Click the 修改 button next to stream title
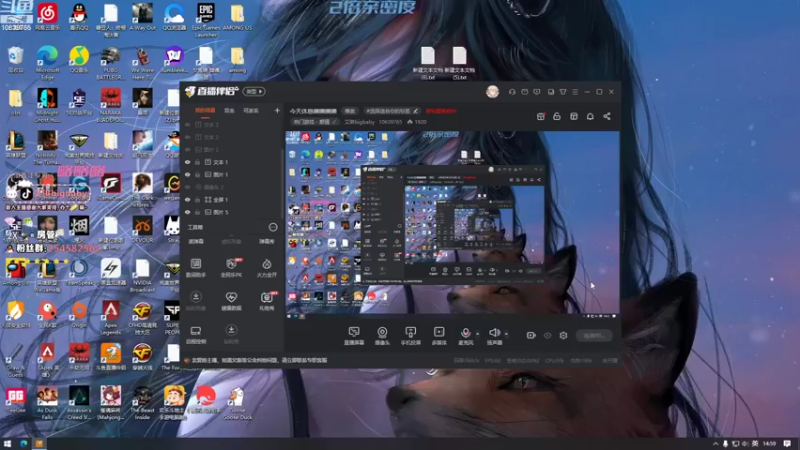This screenshot has height=450, width=800. tap(349, 111)
